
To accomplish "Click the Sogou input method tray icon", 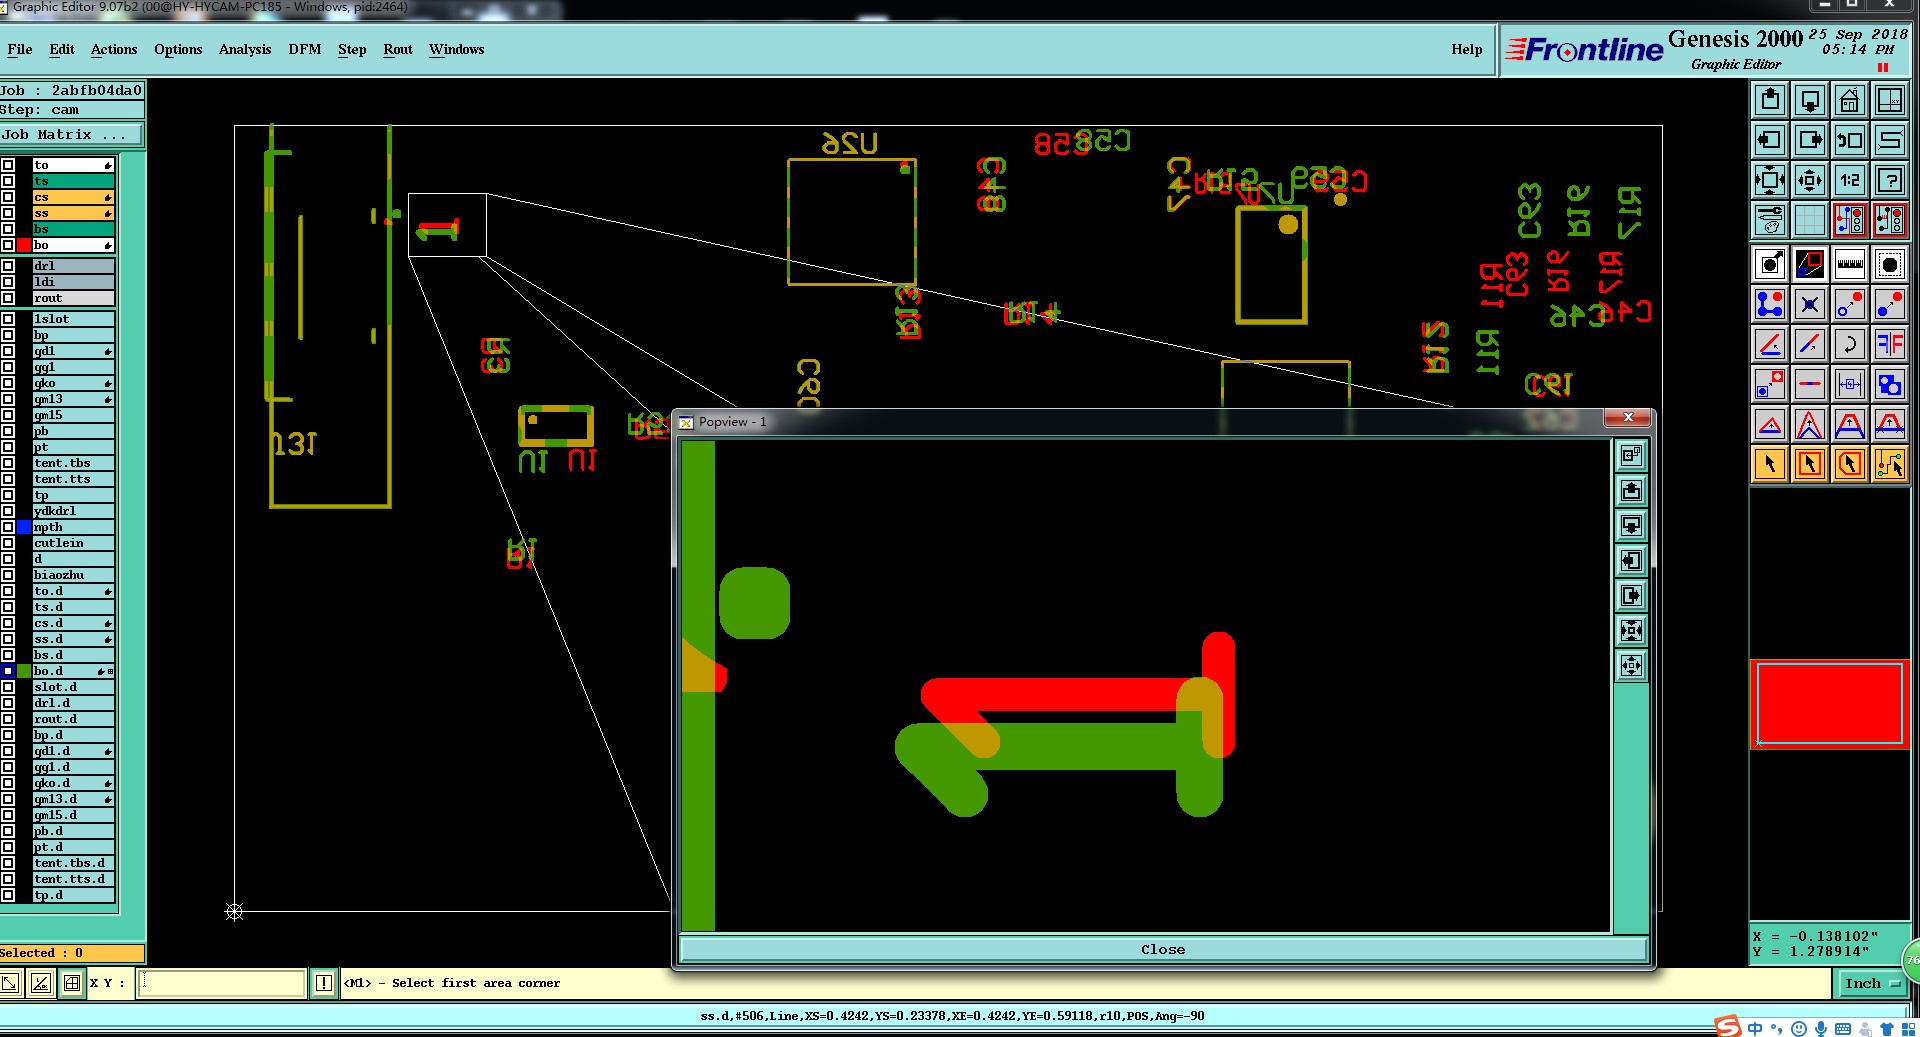I will pos(1728,1027).
